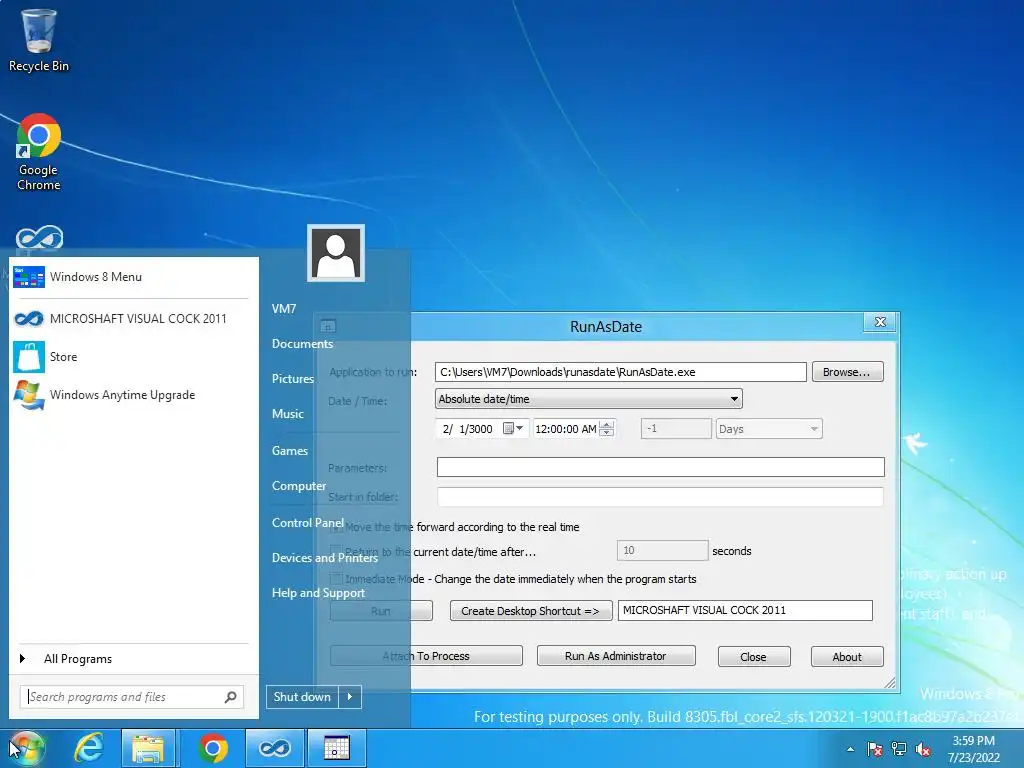Click the About button in RunAsDate

[x=847, y=657]
